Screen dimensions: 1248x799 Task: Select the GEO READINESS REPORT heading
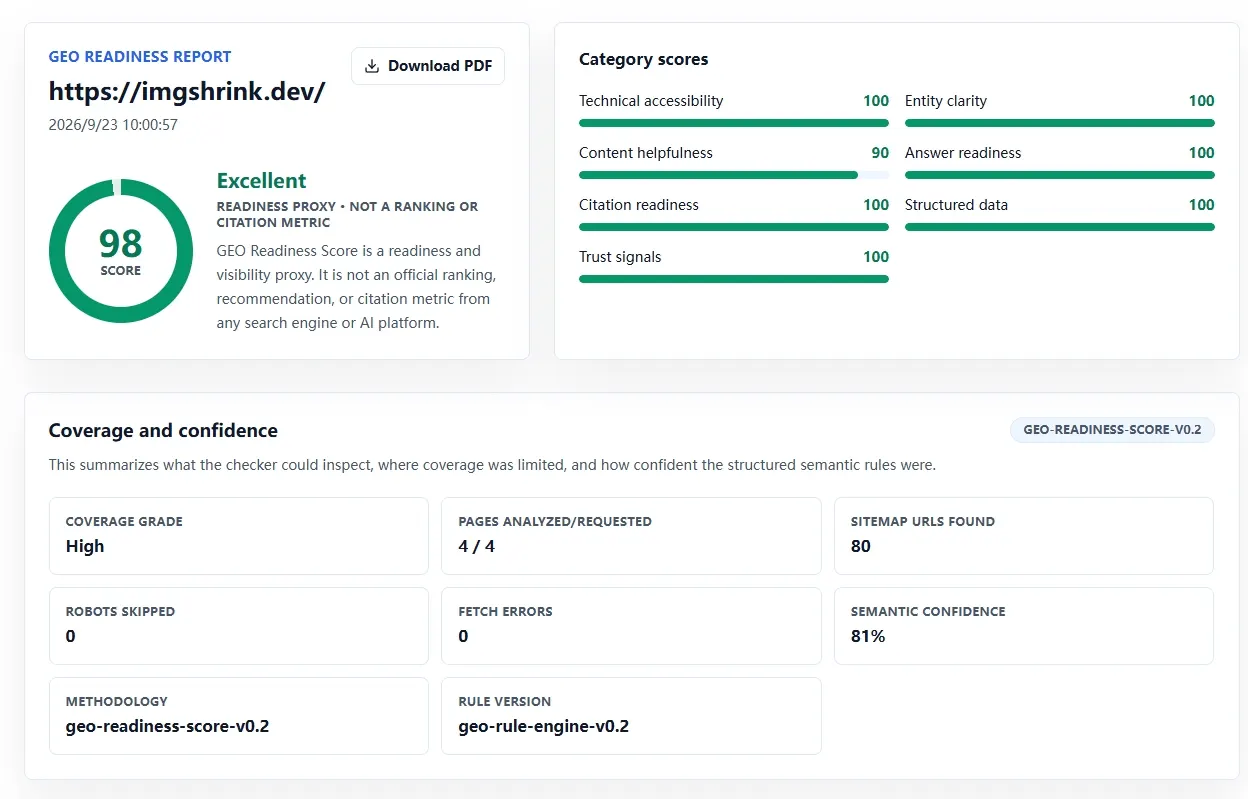click(x=140, y=57)
